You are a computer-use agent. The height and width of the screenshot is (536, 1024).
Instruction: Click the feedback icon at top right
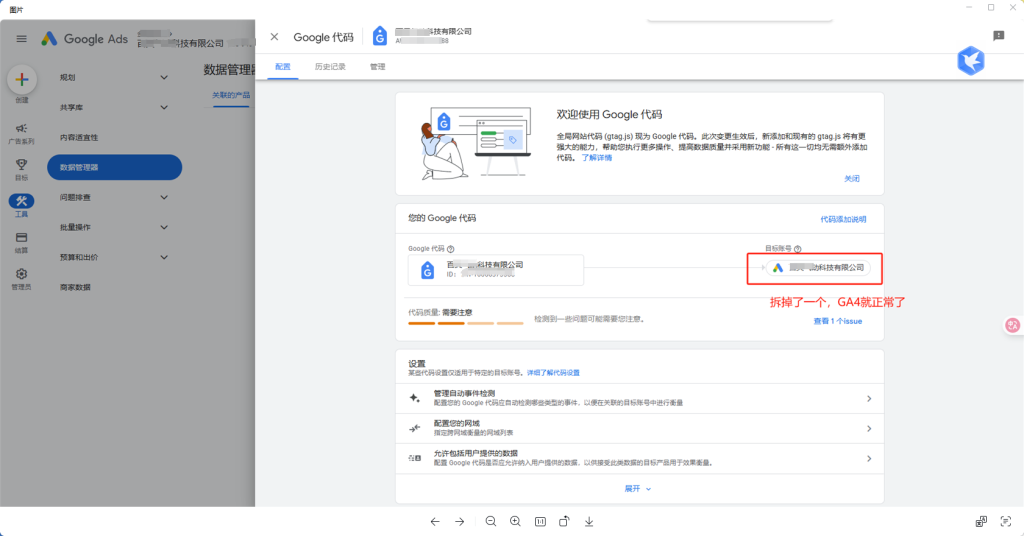pos(999,36)
